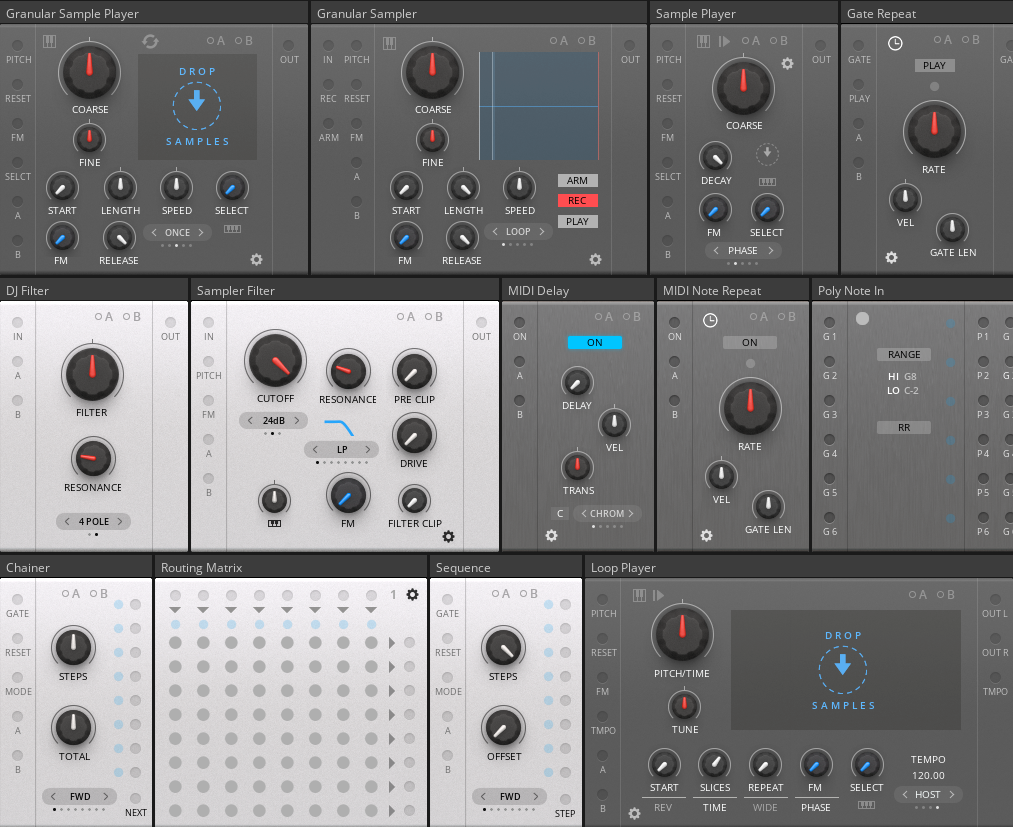This screenshot has width=1013, height=827.
Task: Click the circular reload icon in Granular Sample Player
Action: pos(151,40)
